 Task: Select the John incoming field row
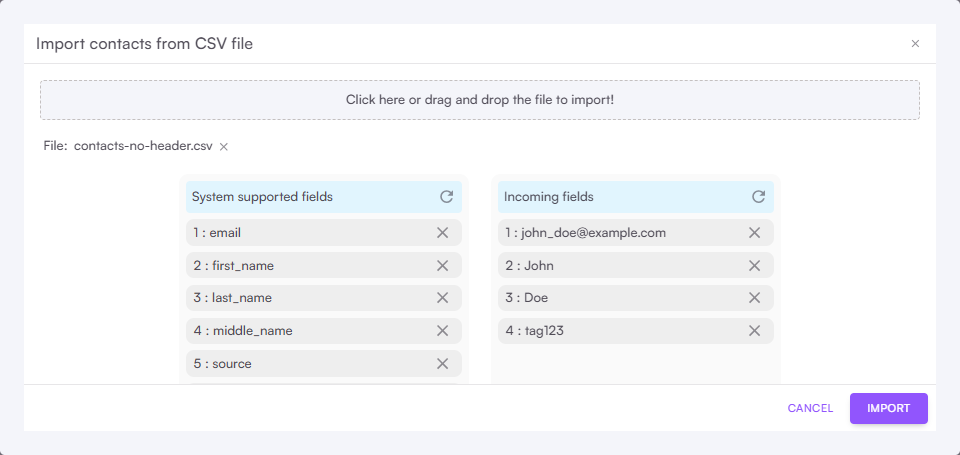click(620, 266)
